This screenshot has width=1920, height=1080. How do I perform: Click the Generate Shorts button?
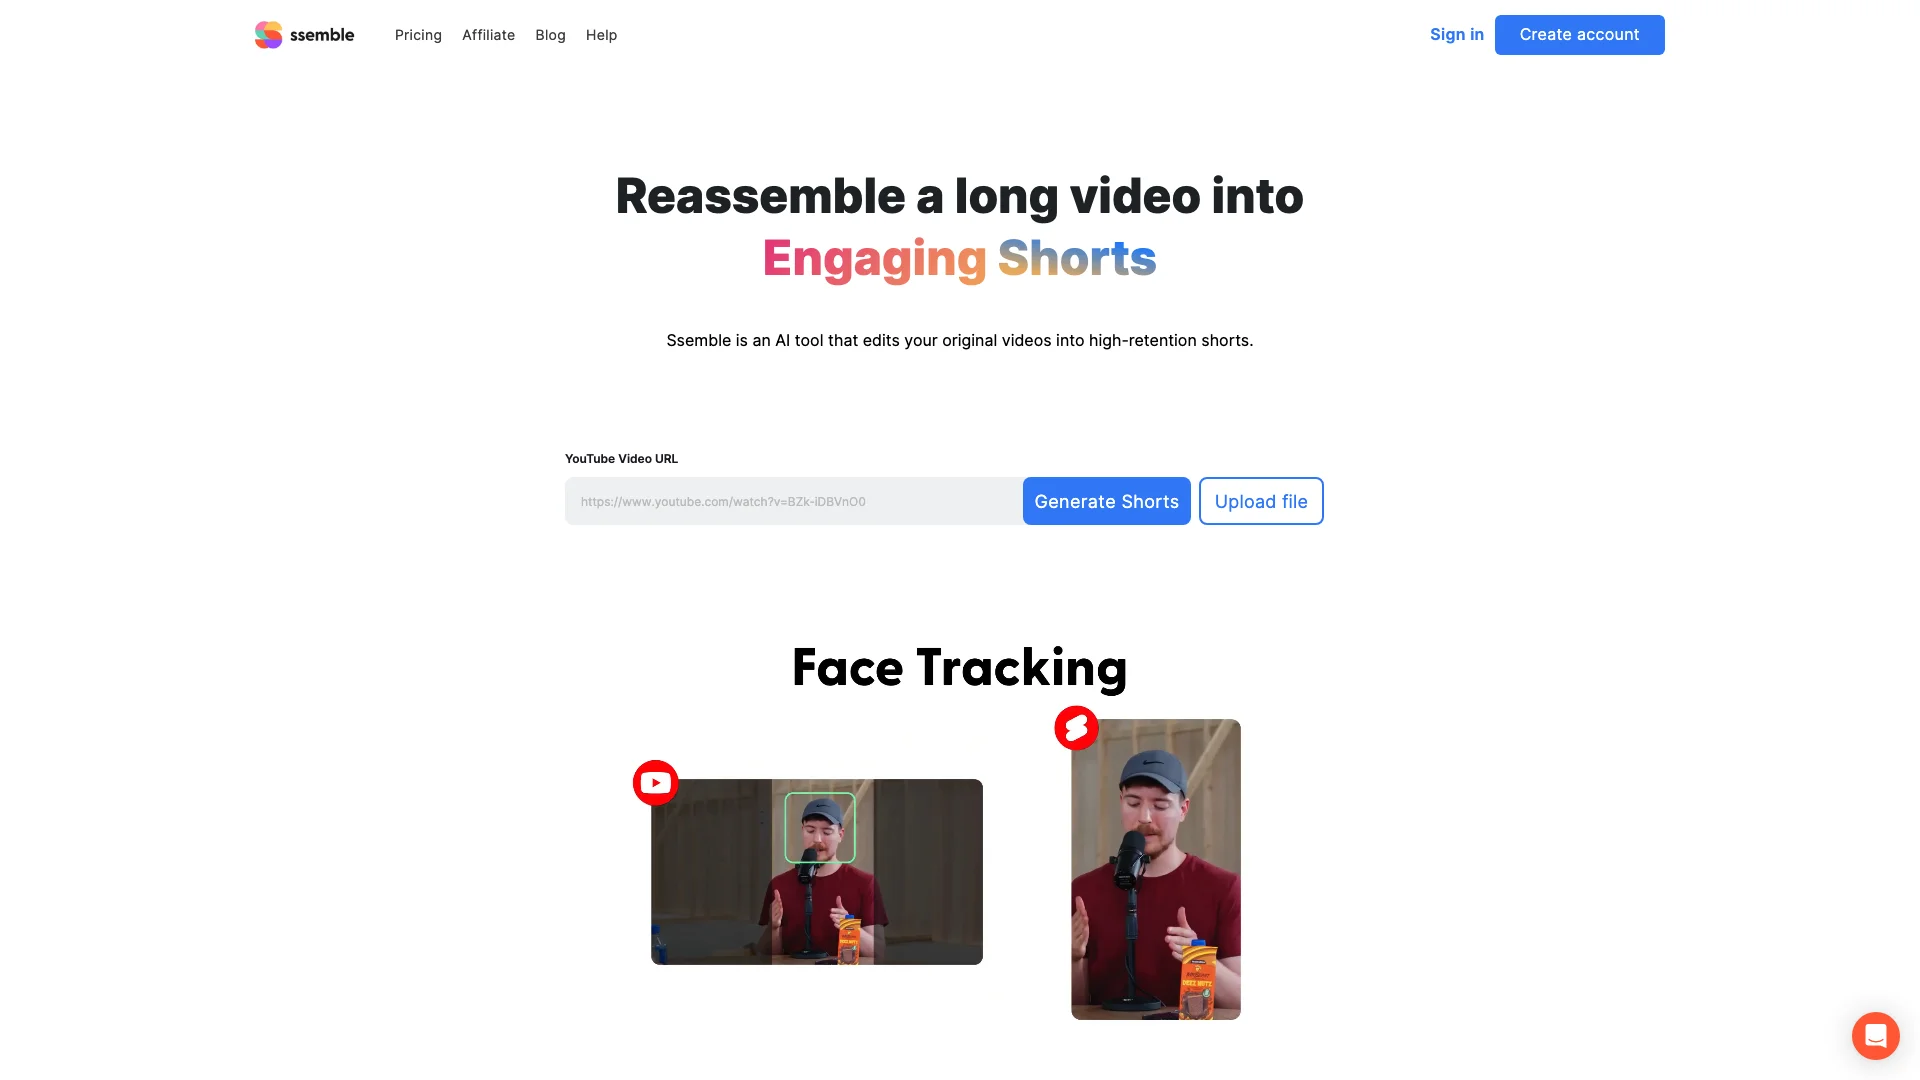(x=1106, y=501)
